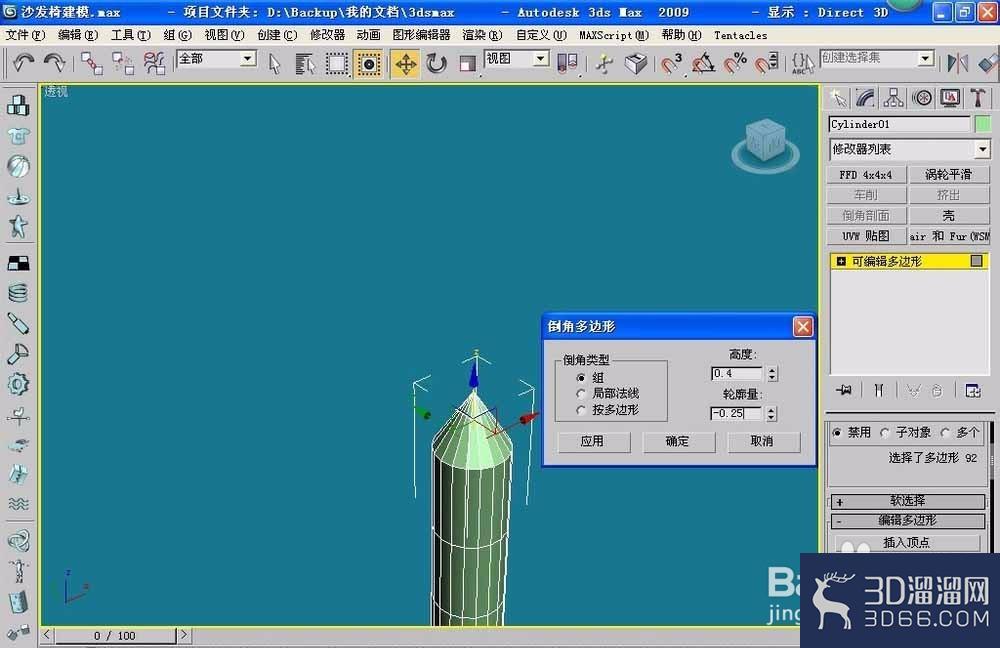Image resolution: width=1000 pixels, height=648 pixels.
Task: Open the 创建选择集 dropdown
Action: pyautogui.click(x=925, y=59)
